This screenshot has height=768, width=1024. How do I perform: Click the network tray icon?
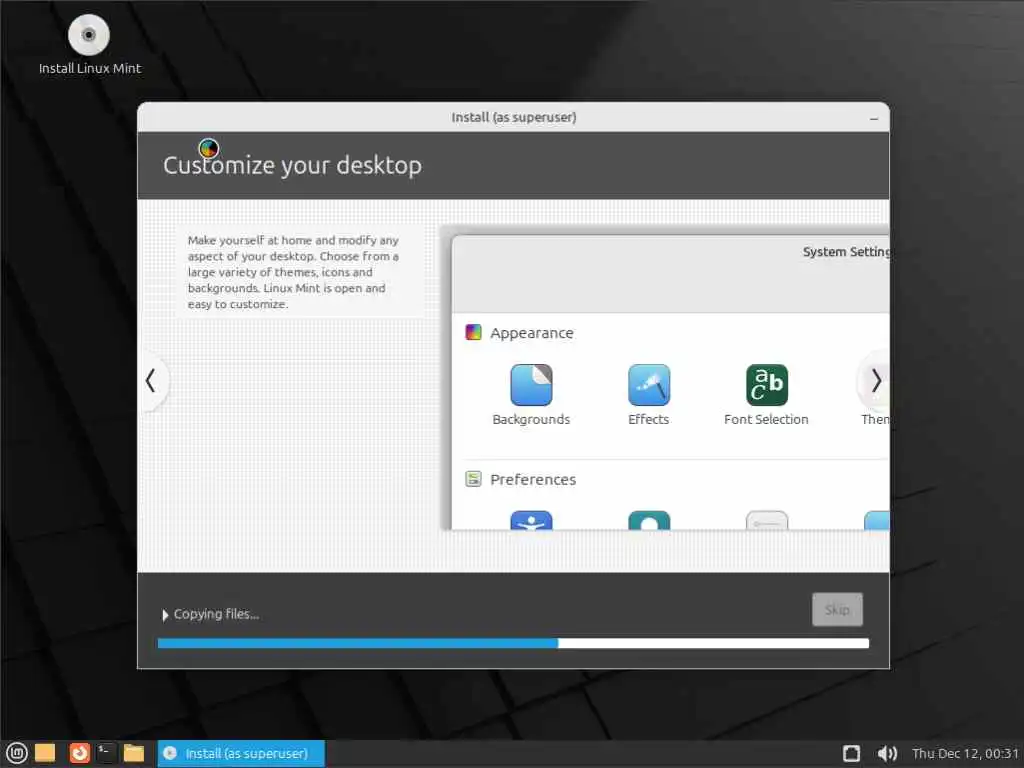tap(851, 754)
